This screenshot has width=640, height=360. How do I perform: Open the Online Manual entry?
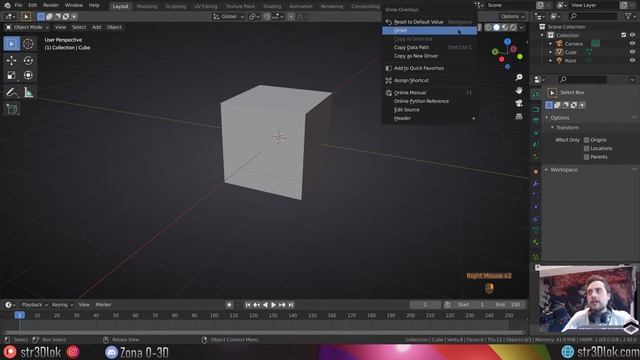pos(429,93)
